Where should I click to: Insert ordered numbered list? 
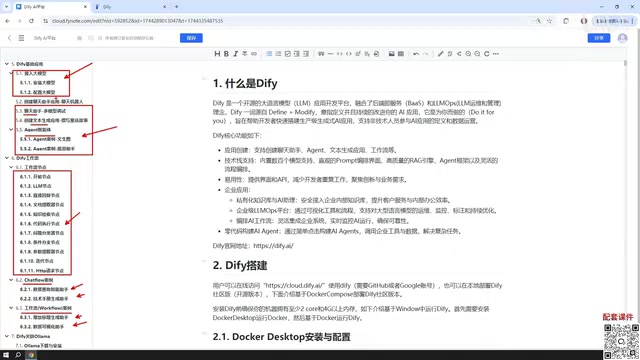278,54
